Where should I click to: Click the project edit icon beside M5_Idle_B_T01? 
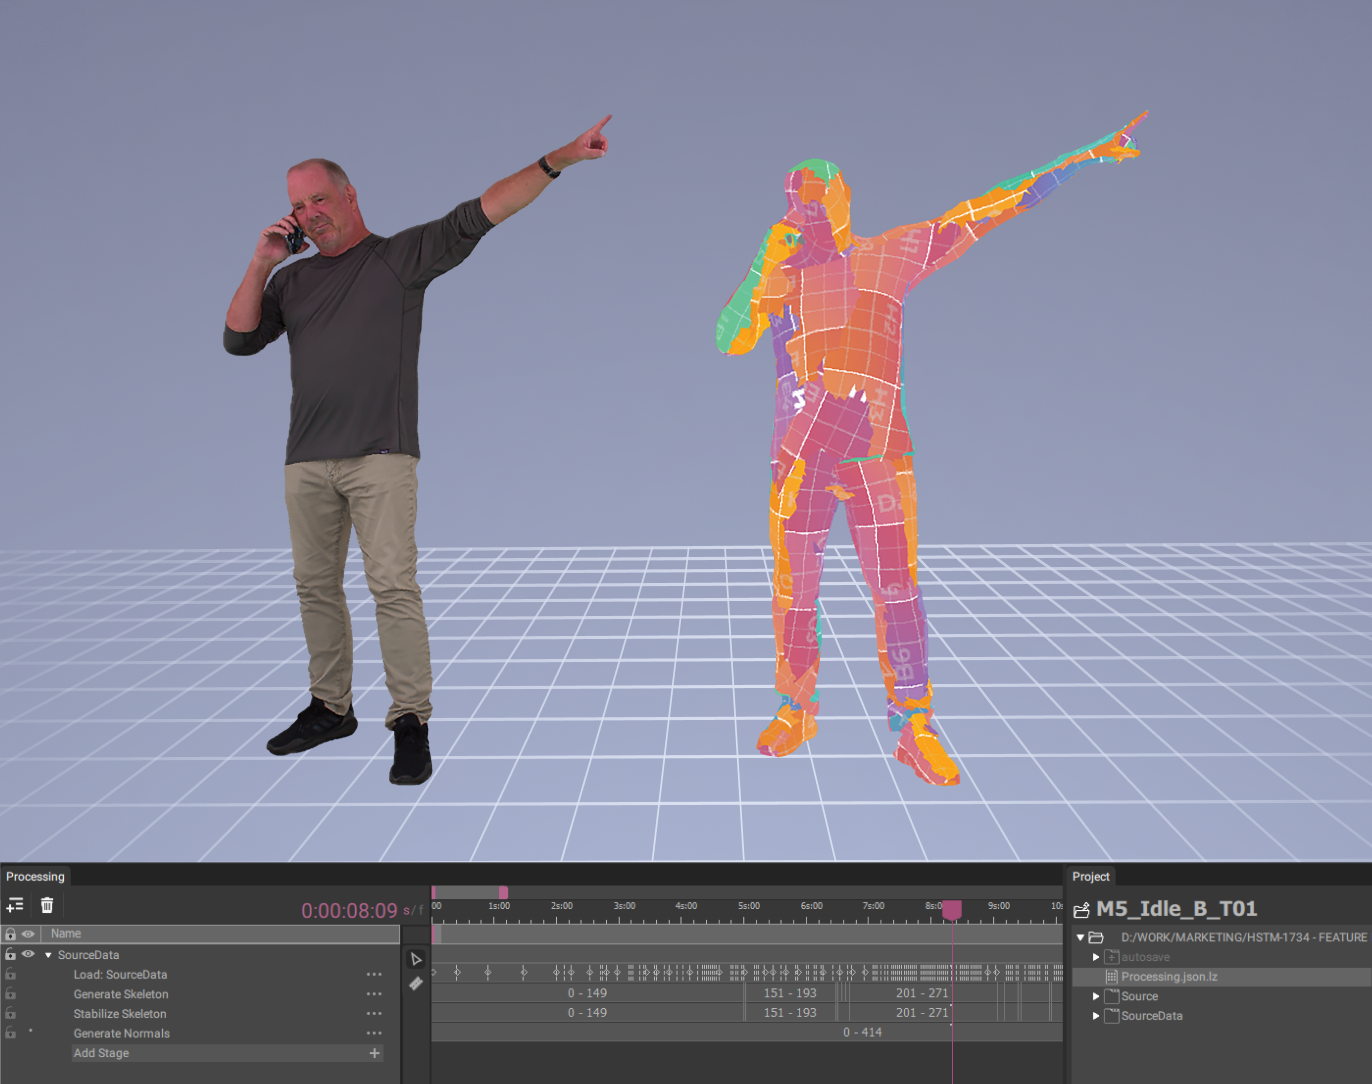click(1081, 910)
